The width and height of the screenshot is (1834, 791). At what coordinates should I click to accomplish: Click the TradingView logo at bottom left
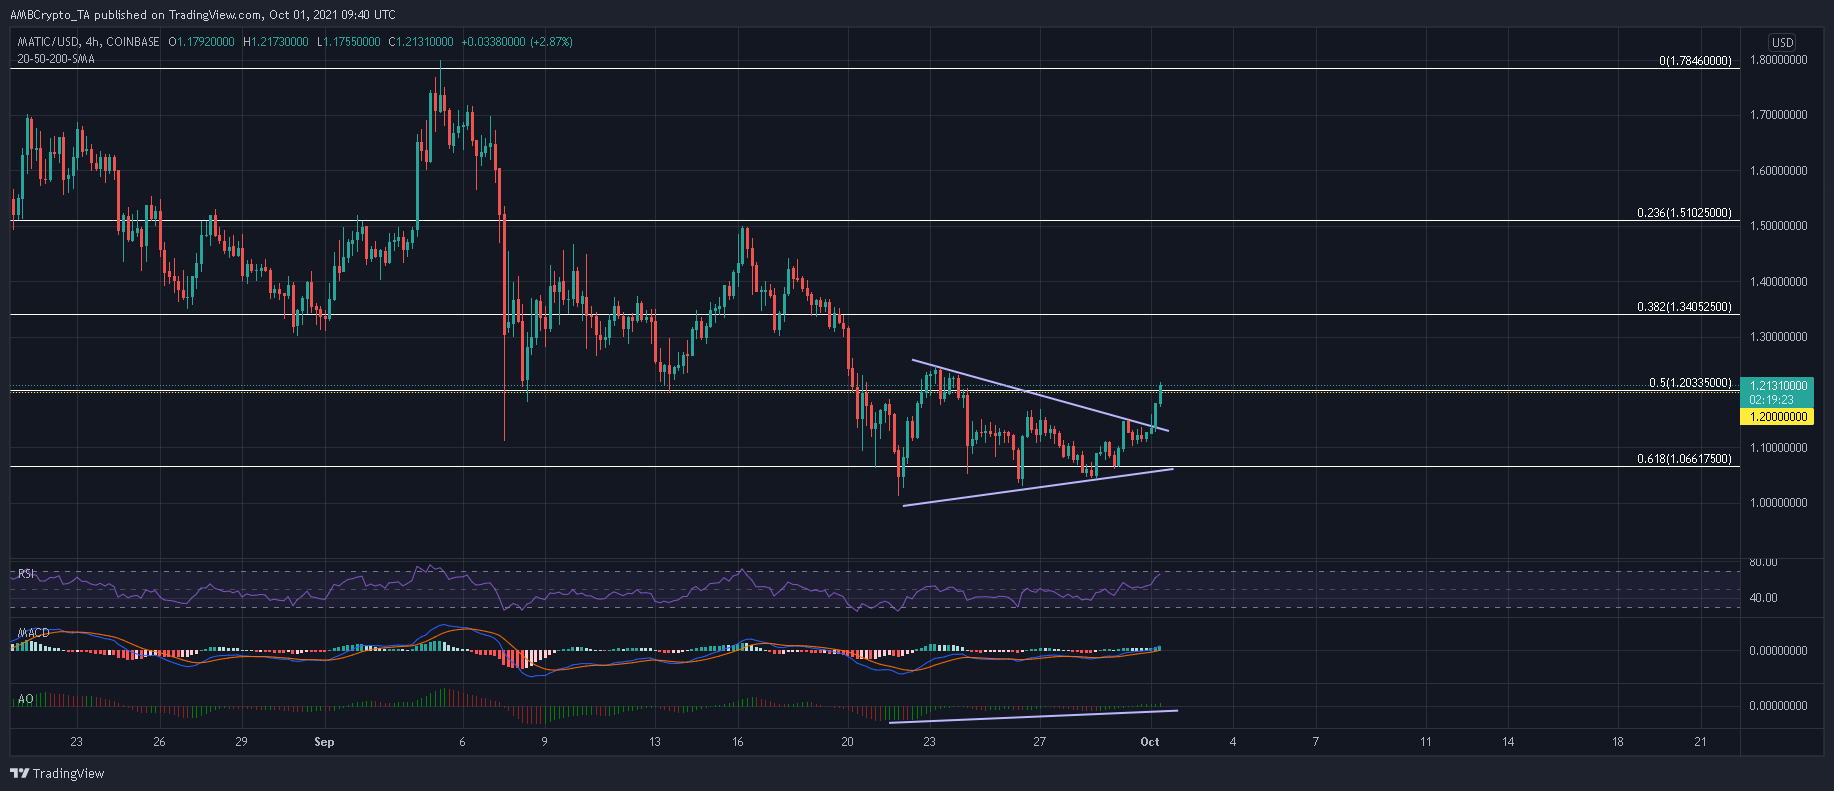[57, 773]
